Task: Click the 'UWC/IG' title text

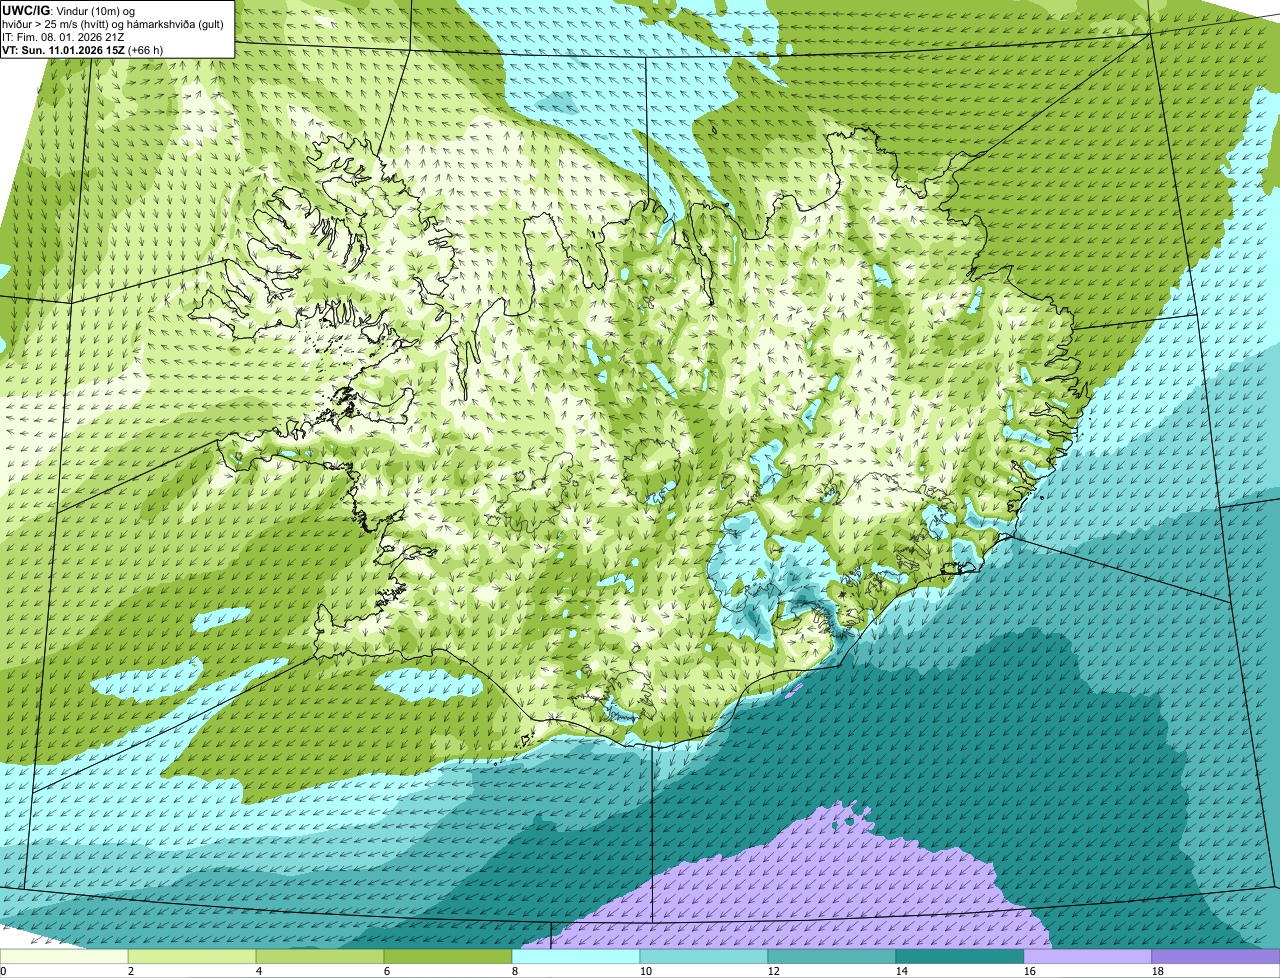Action: pos(25,10)
